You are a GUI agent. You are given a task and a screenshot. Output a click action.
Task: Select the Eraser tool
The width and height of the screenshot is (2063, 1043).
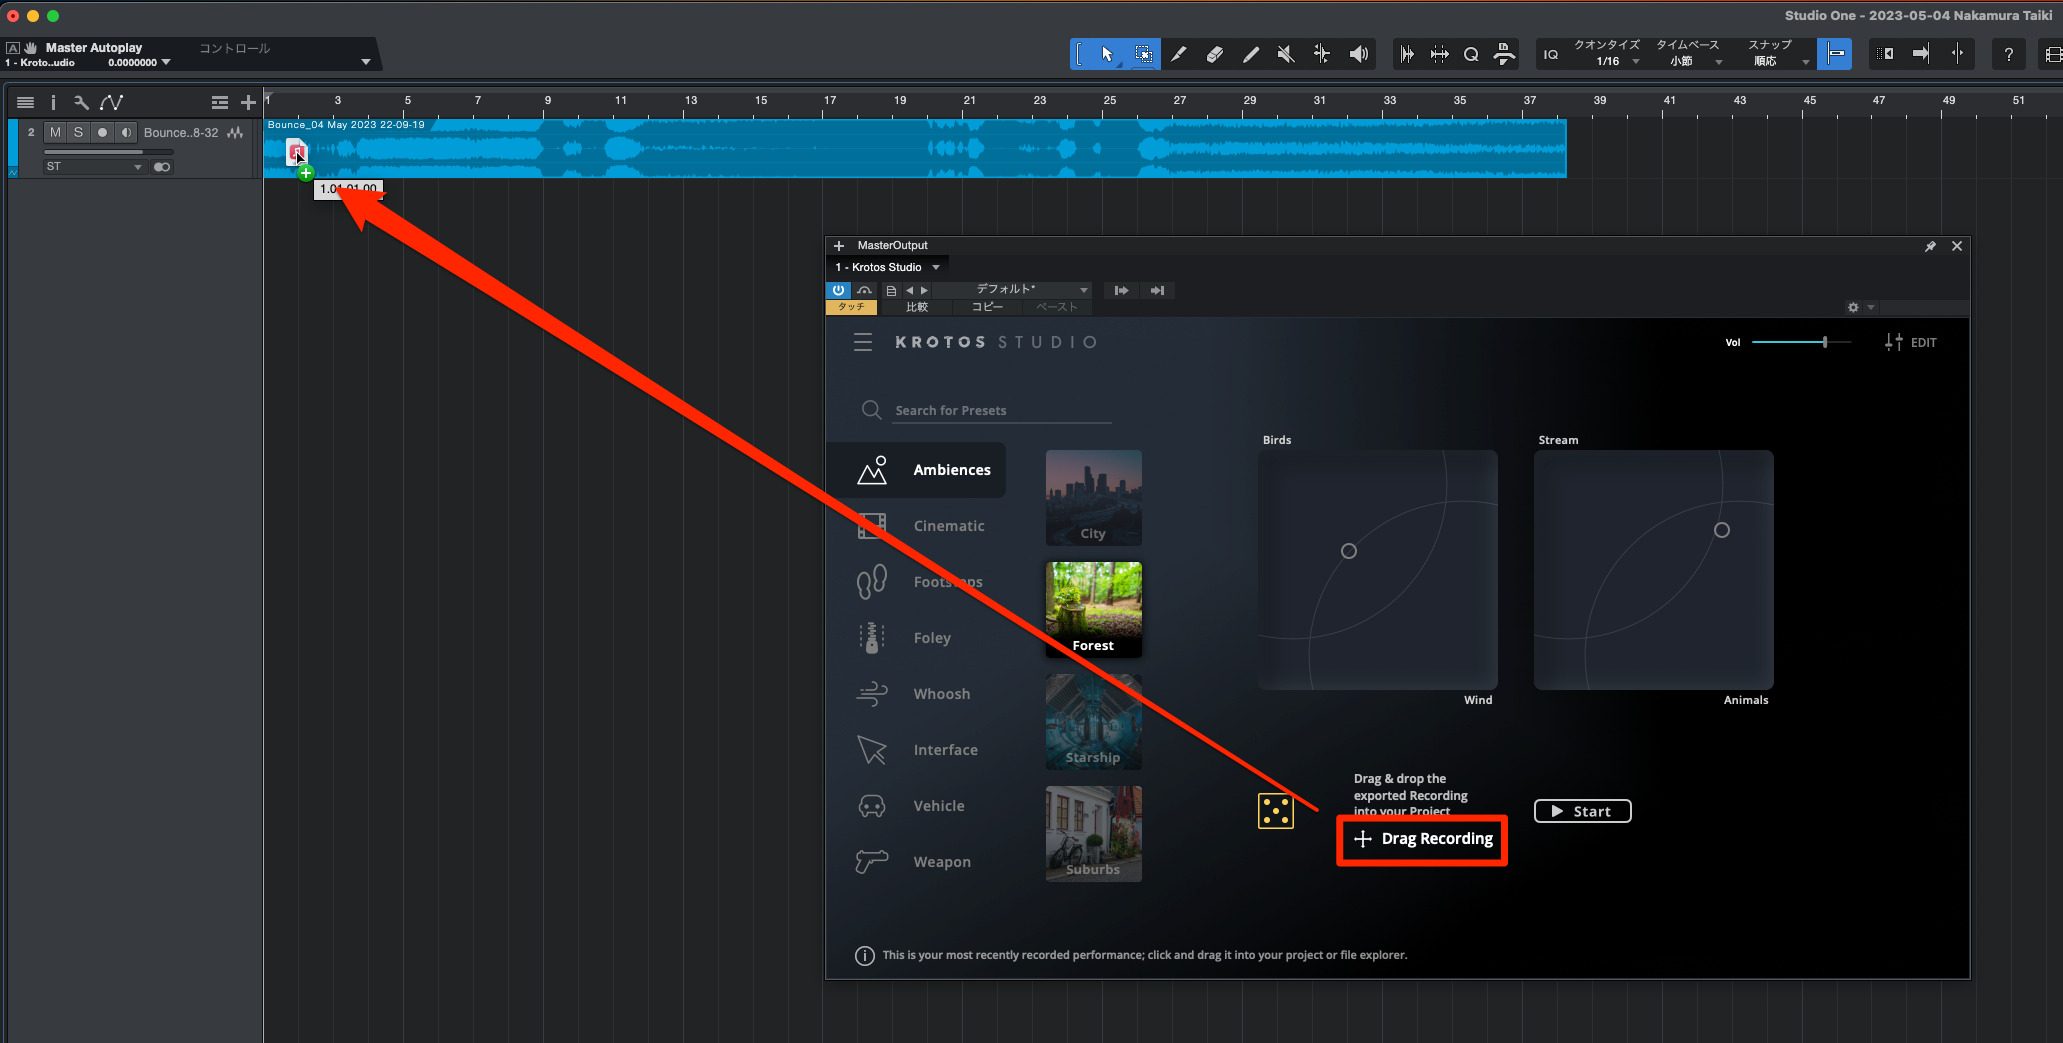coord(1215,54)
